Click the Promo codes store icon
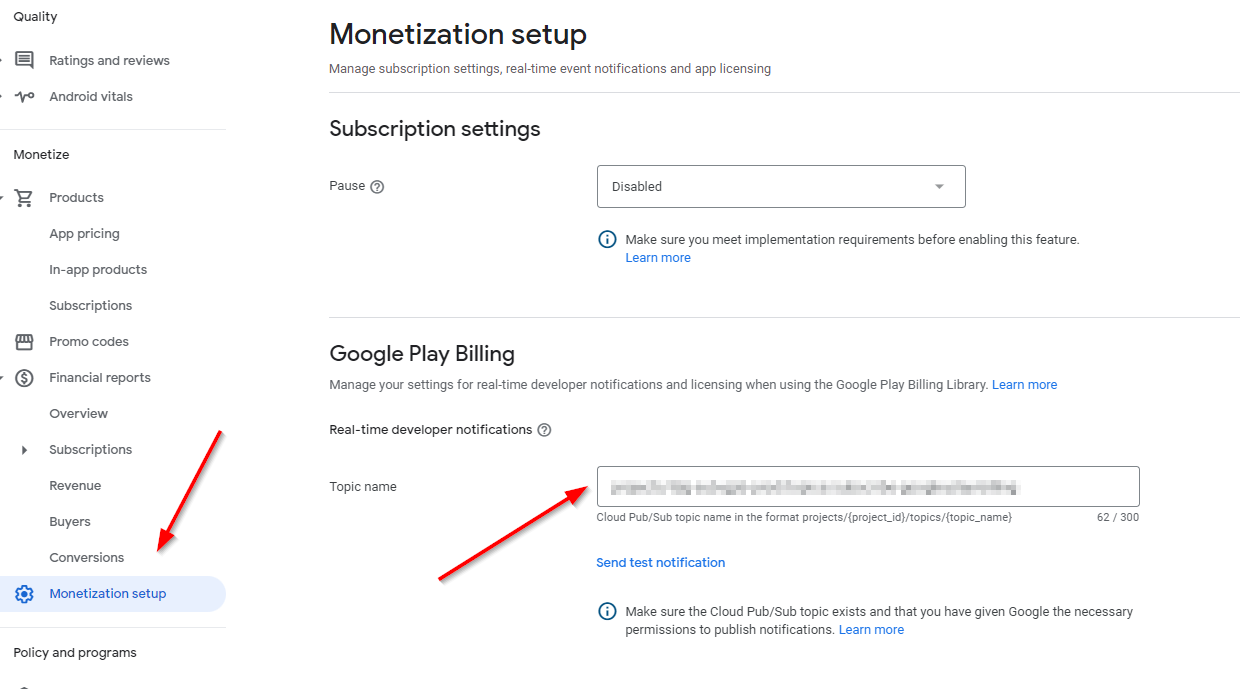The image size is (1240, 689). click(24, 342)
